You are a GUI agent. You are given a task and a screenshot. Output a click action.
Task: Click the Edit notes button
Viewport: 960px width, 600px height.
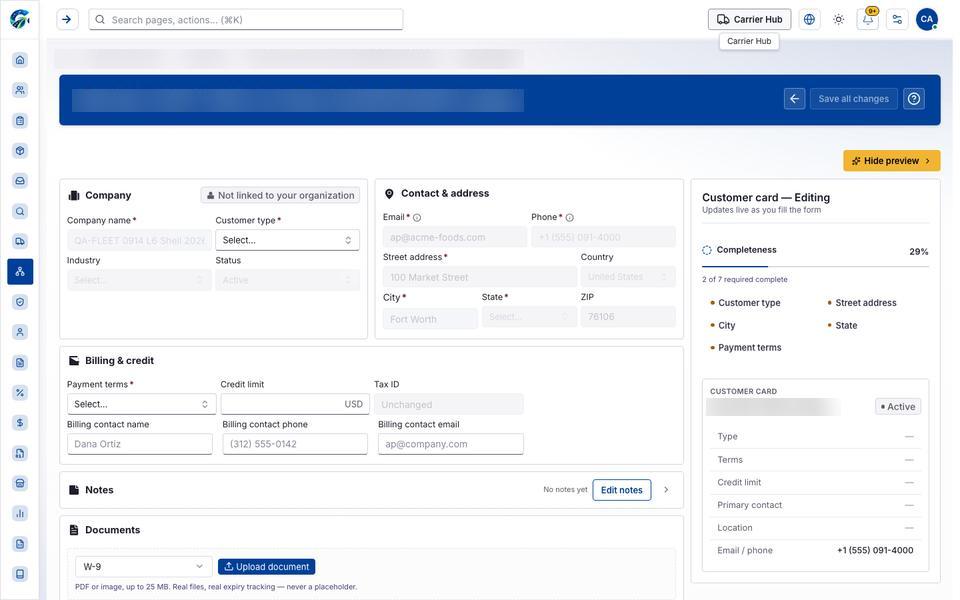pos(621,490)
